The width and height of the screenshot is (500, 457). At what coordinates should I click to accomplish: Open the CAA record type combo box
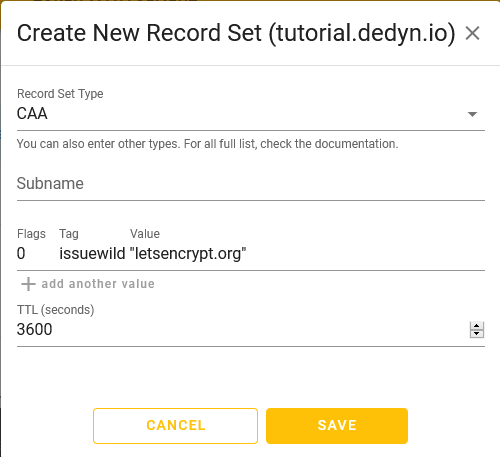[251, 114]
